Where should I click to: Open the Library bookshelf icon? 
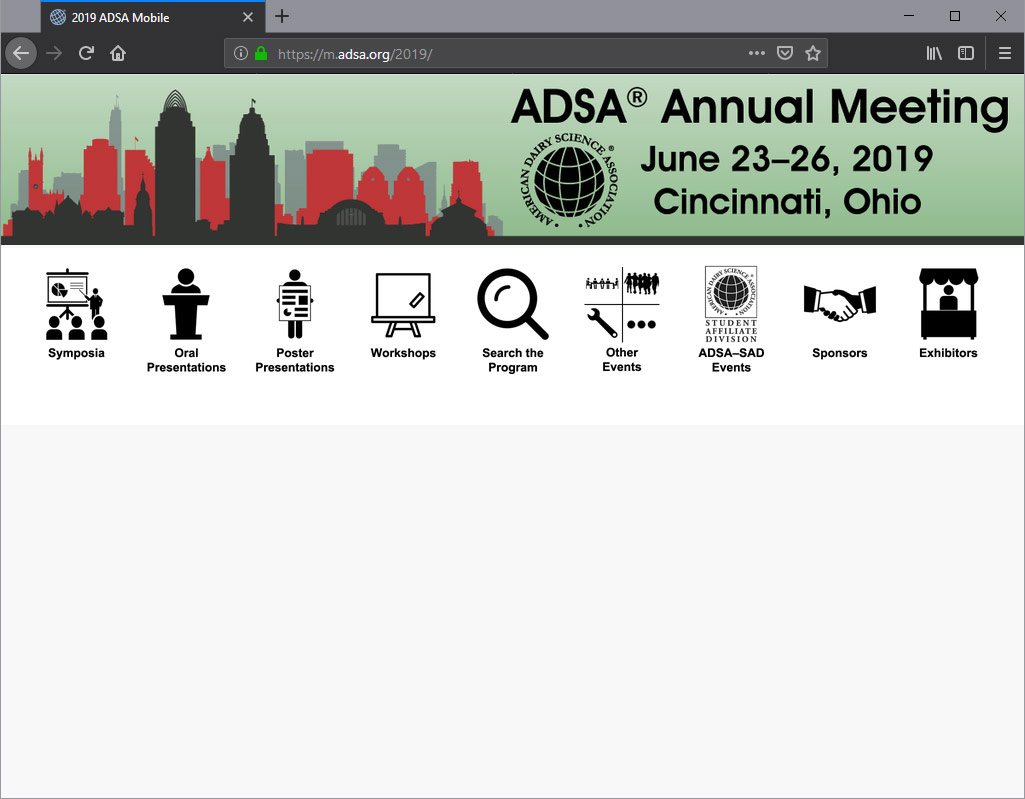(x=934, y=53)
